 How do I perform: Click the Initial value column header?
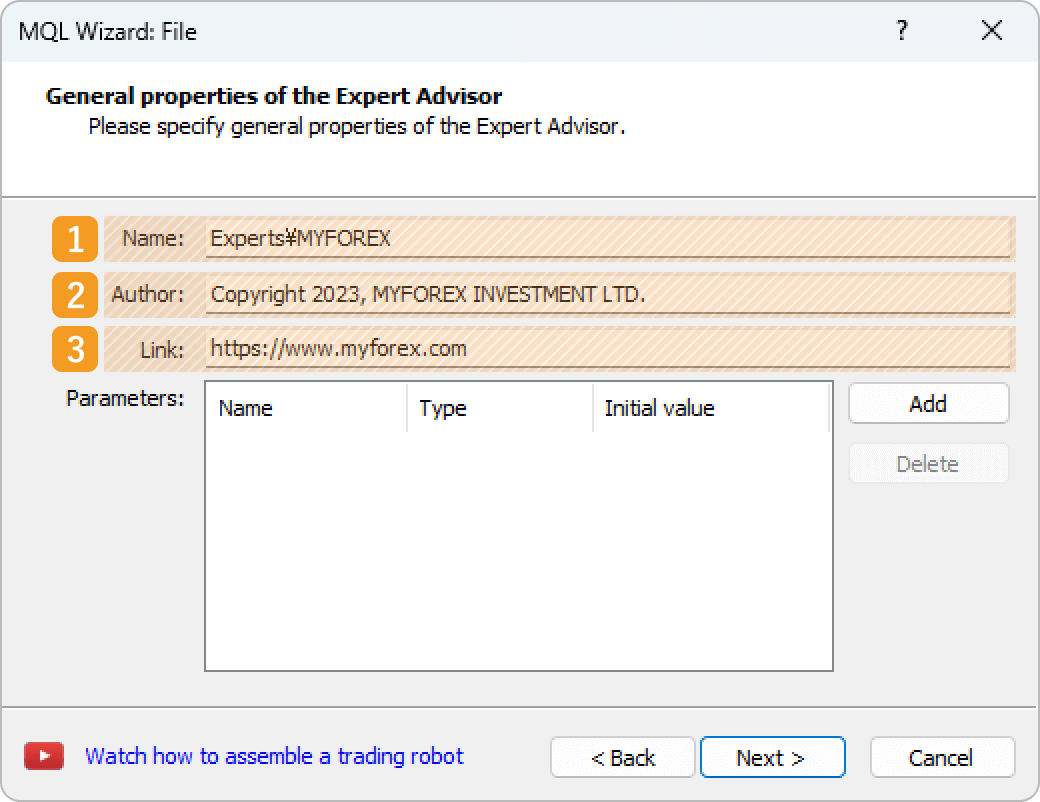(x=660, y=408)
